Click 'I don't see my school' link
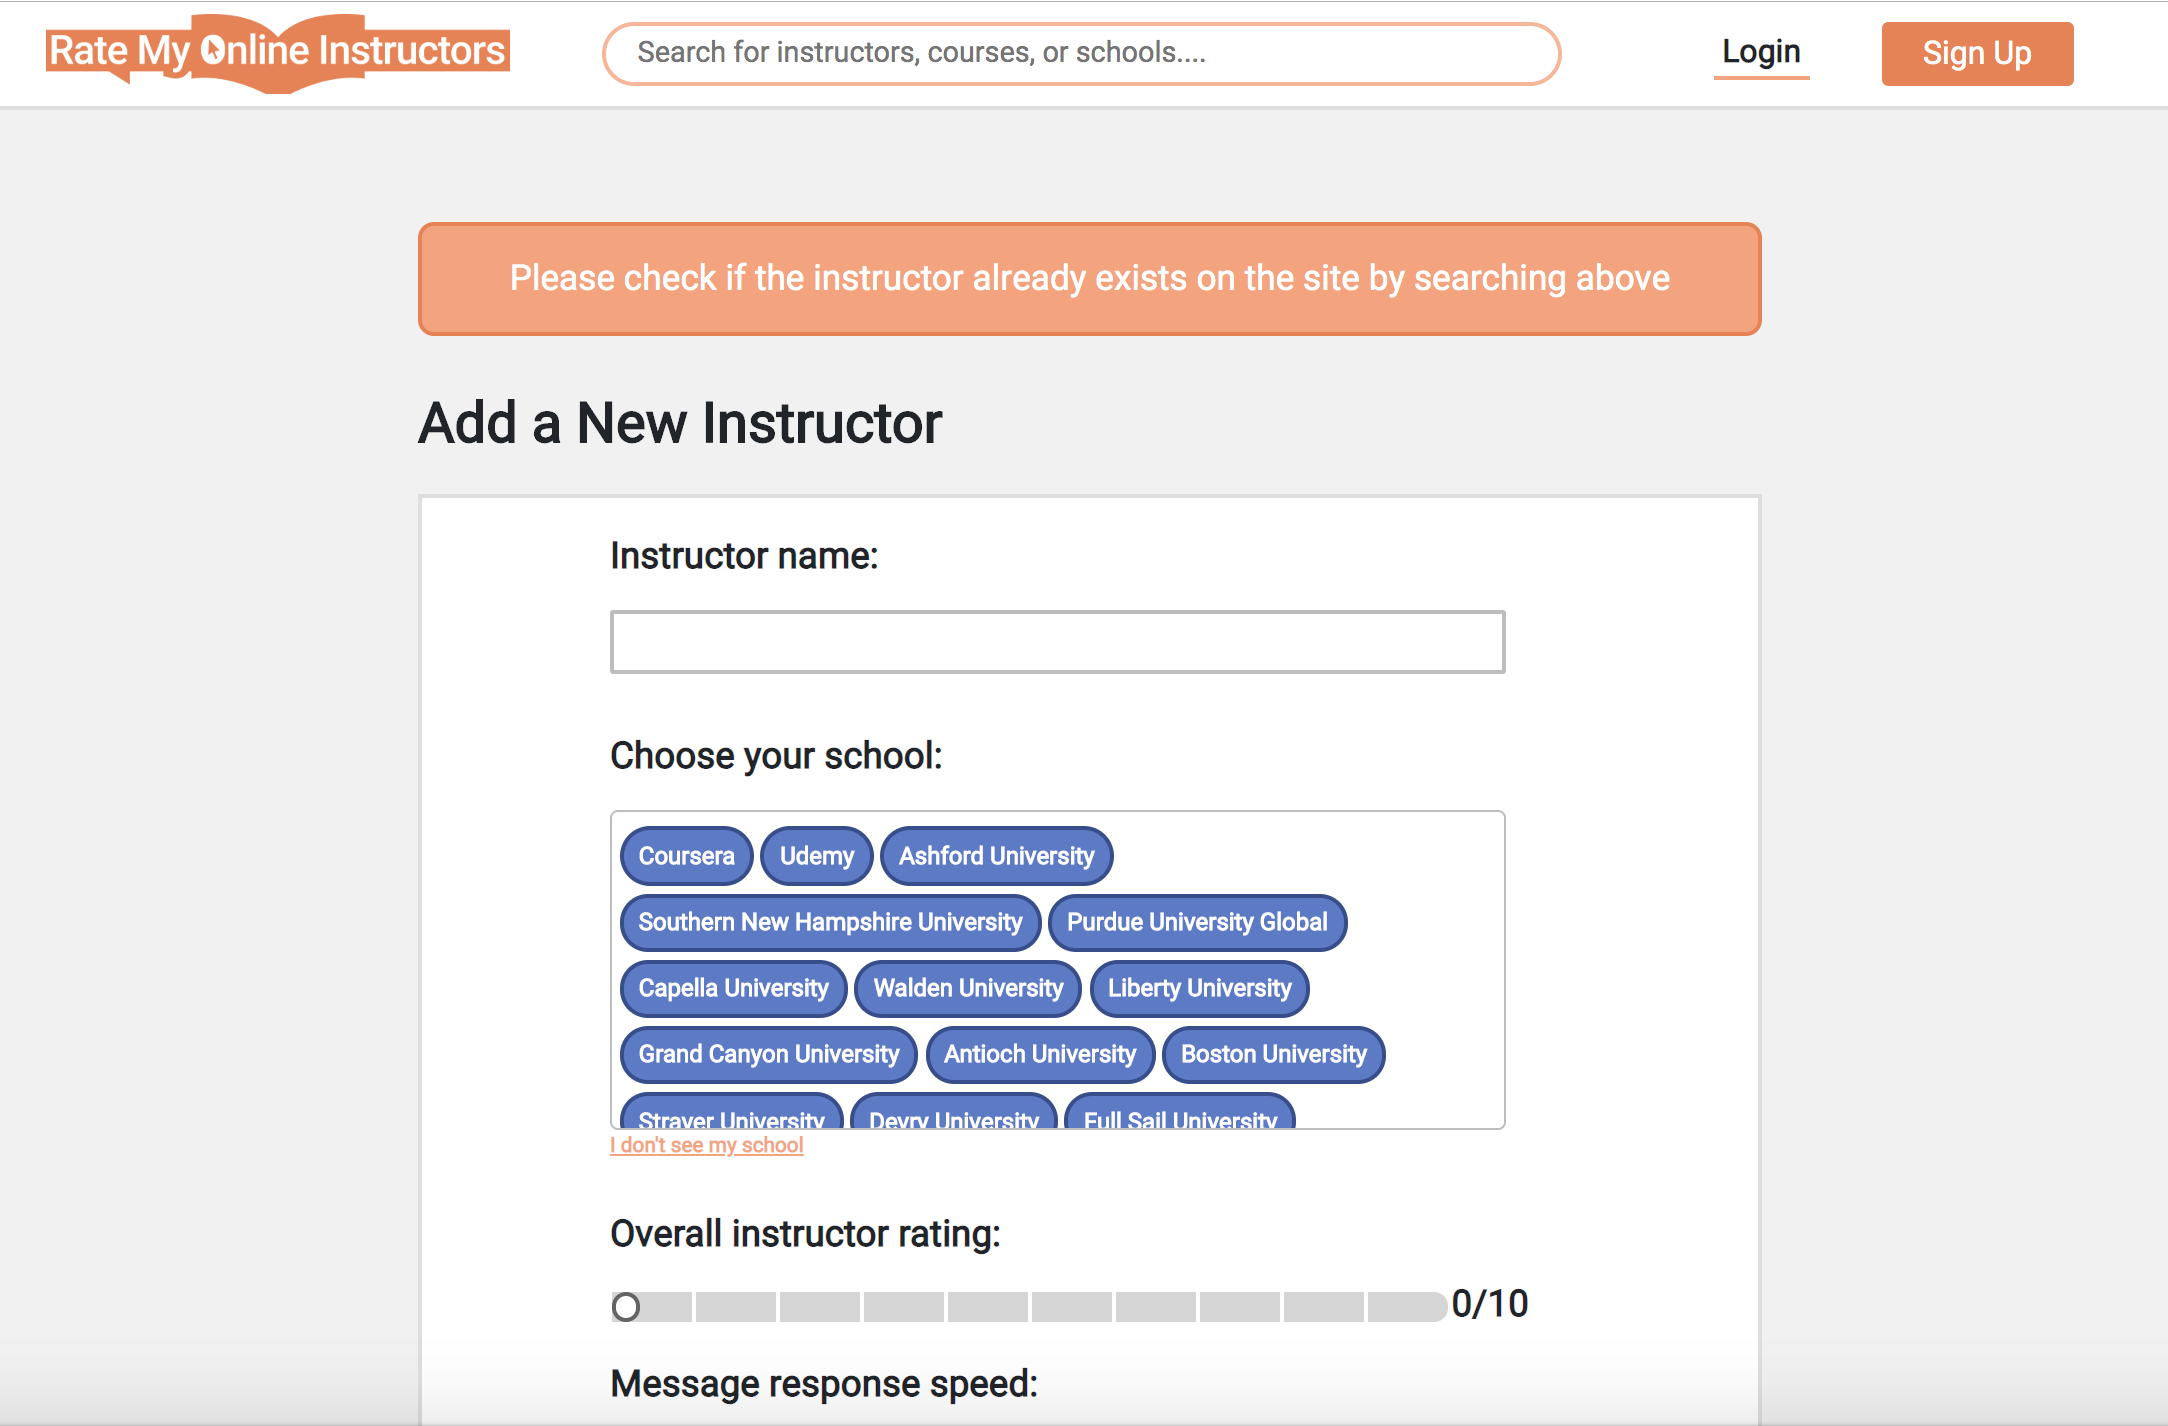This screenshot has width=2168, height=1426. tap(705, 1145)
